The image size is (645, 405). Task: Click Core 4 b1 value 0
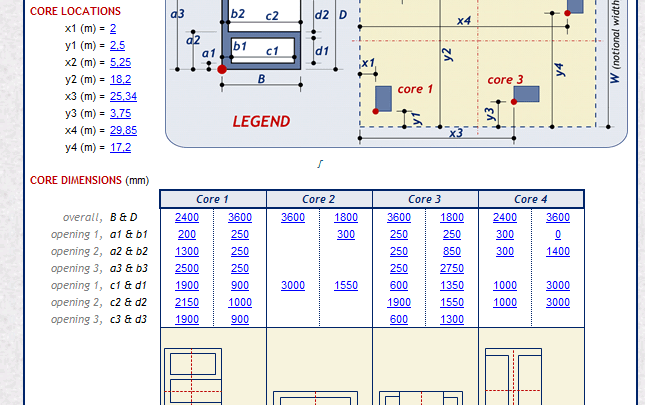[558, 234]
